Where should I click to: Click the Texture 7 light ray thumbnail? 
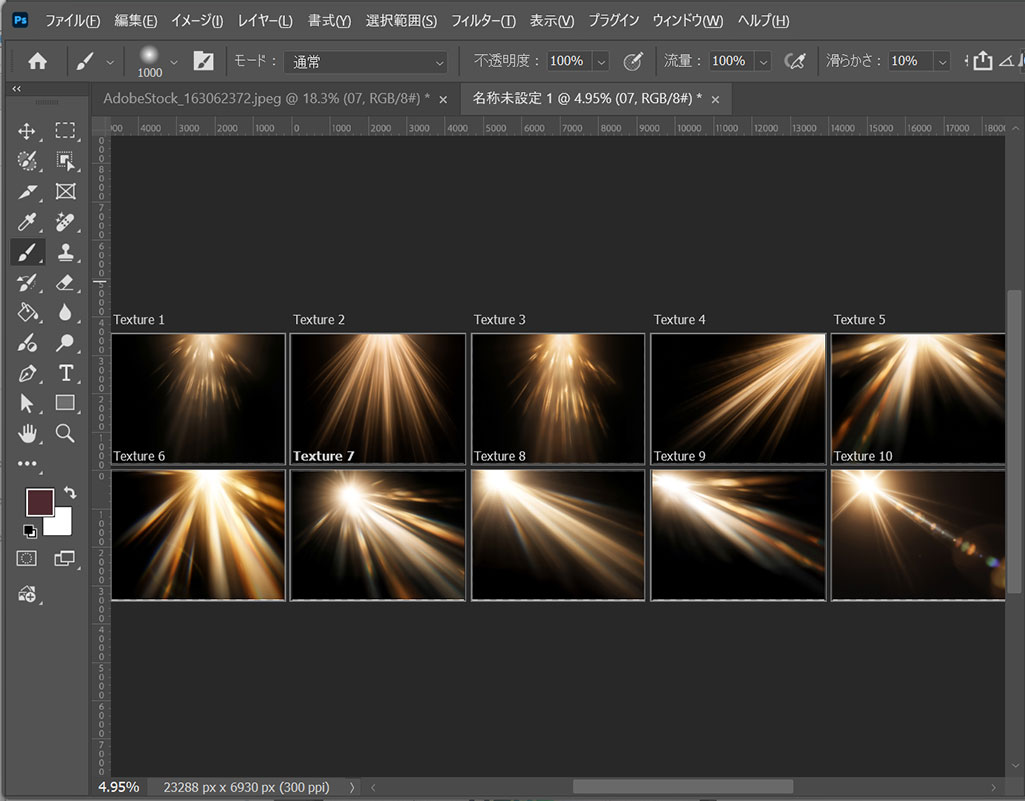coord(378,535)
